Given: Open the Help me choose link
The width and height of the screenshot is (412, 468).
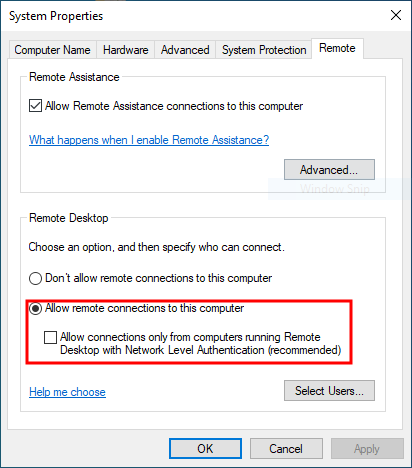Looking at the screenshot, I should pyautogui.click(x=67, y=392).
